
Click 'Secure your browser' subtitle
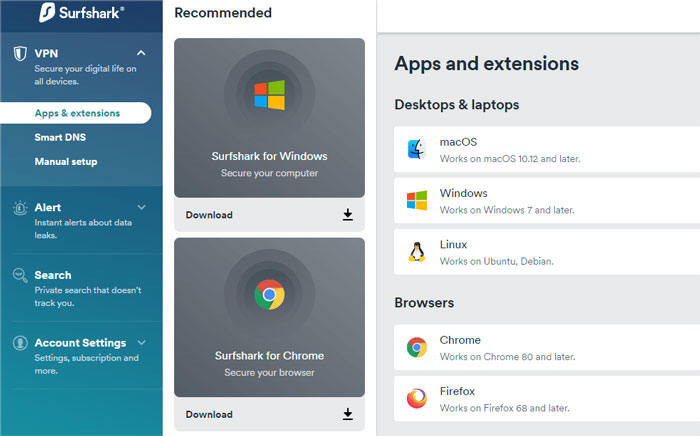270,373
